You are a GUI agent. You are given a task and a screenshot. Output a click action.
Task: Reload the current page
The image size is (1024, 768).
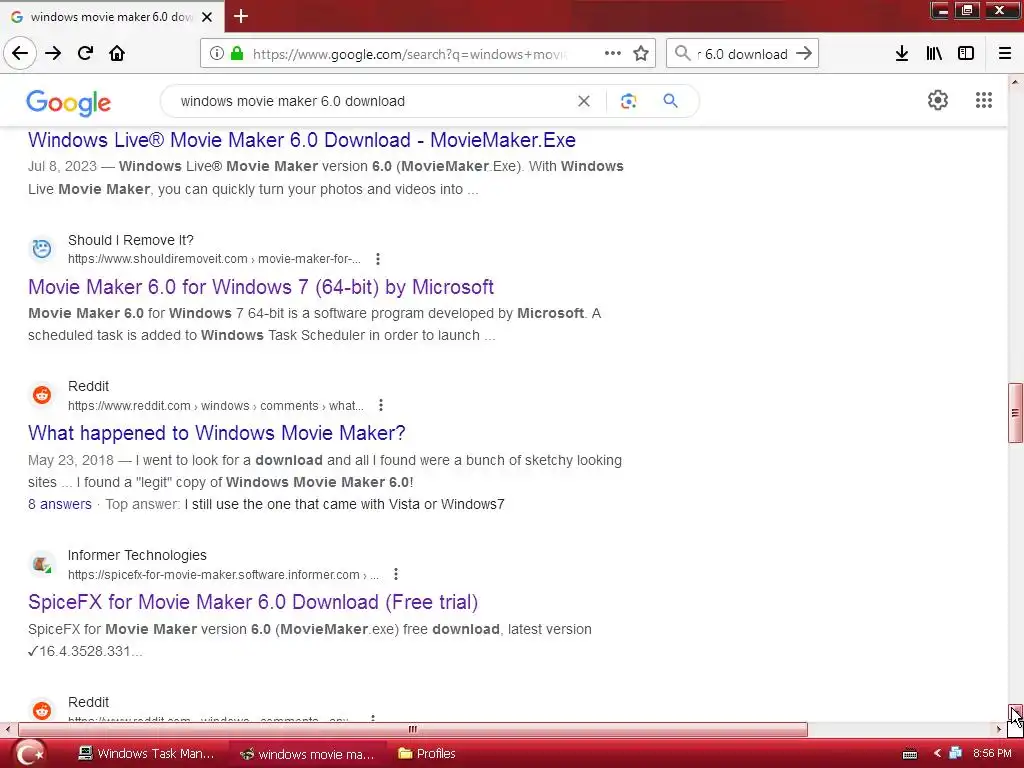point(85,54)
